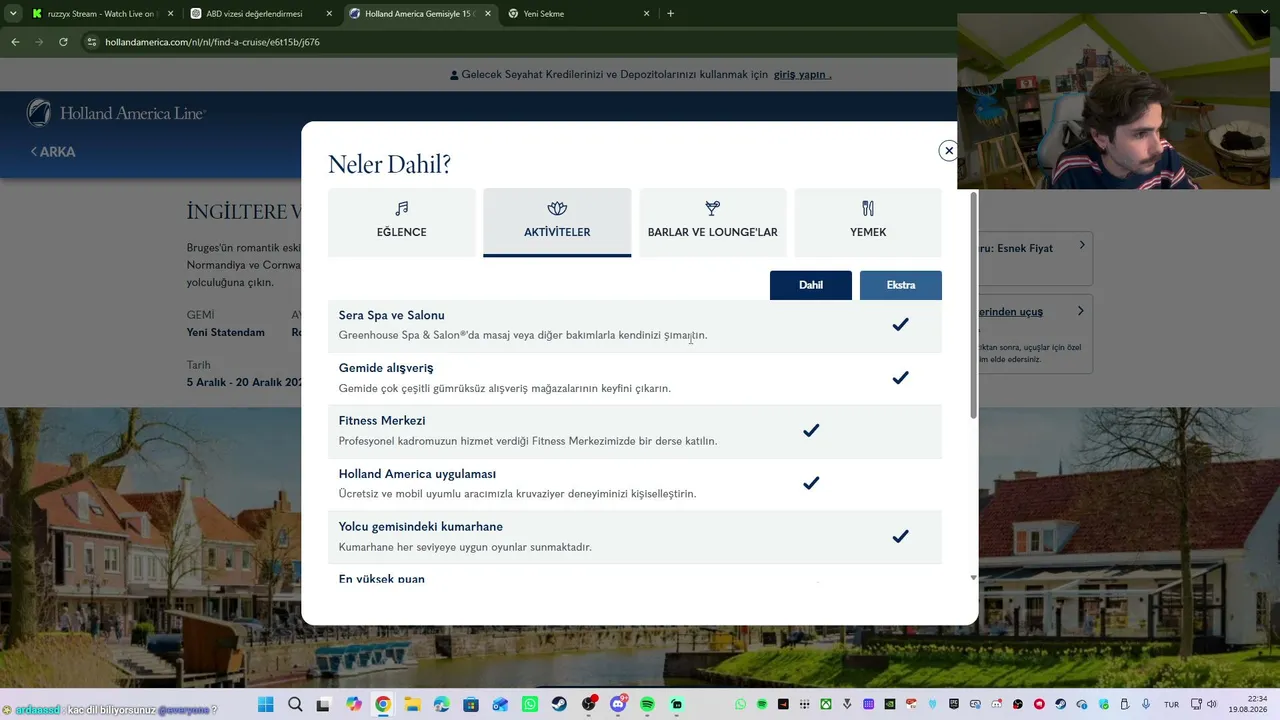The width and height of the screenshot is (1280, 720).
Task: Go back in the browser
Action: click(15, 42)
